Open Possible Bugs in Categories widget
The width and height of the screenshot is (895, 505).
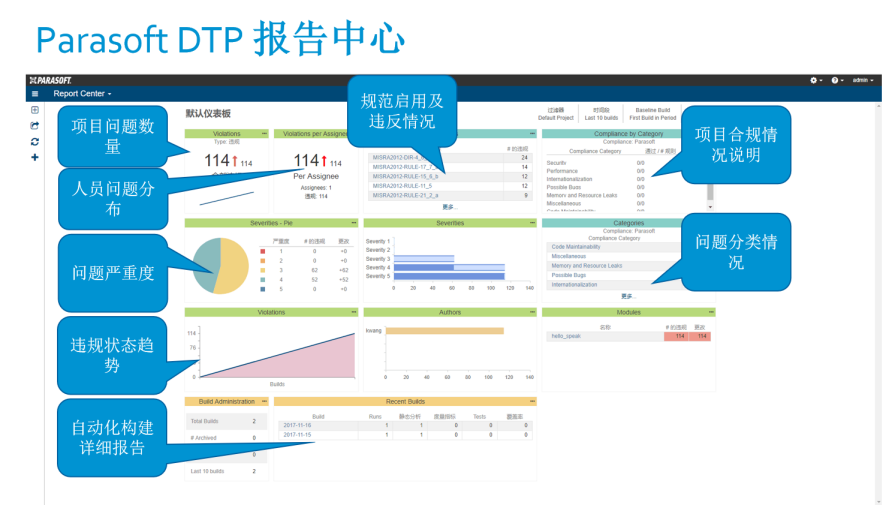coord(569,275)
